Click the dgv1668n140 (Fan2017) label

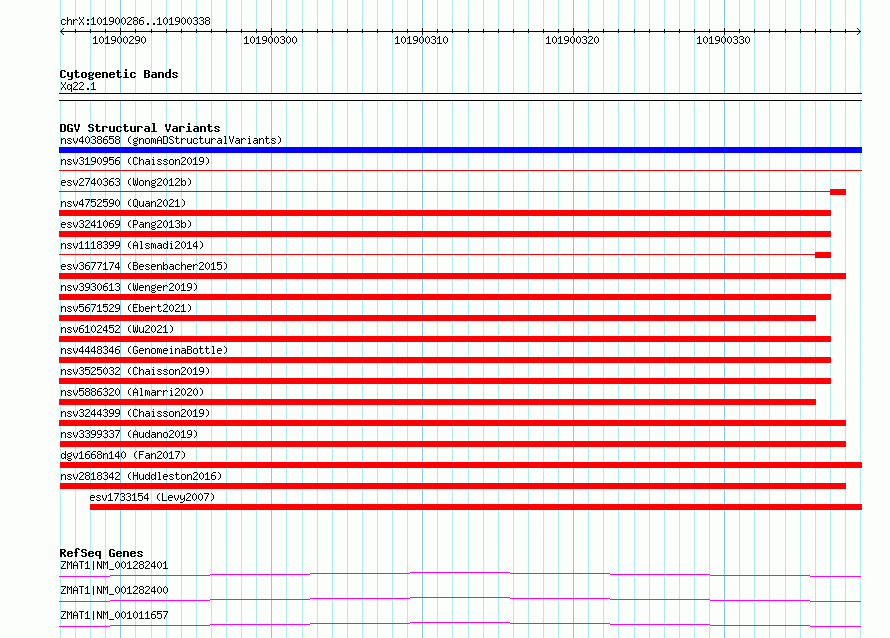point(123,455)
